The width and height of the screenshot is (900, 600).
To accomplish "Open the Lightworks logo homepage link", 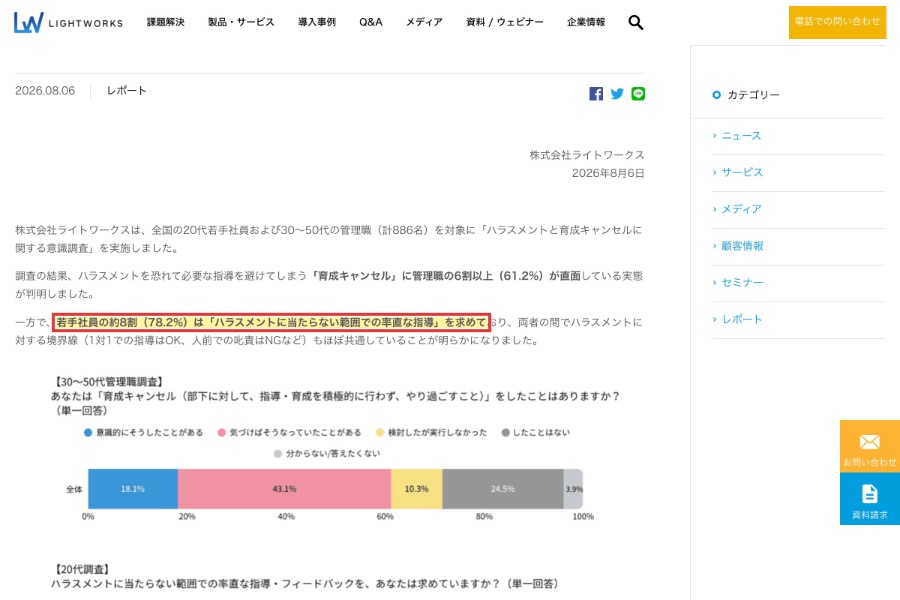I will coord(68,22).
